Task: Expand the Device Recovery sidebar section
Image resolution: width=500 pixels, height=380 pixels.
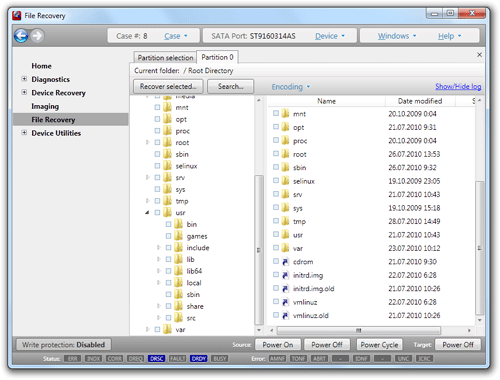Action: (24, 92)
